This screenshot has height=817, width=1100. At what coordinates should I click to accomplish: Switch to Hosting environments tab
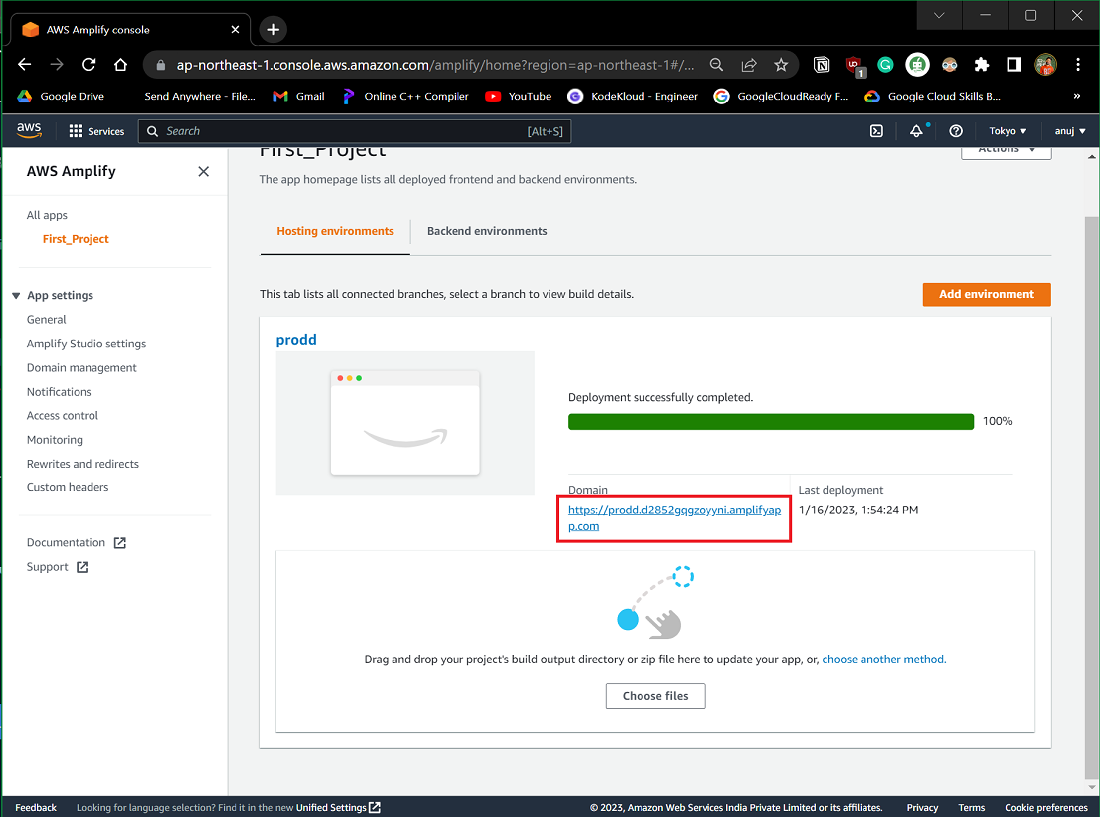pos(335,231)
